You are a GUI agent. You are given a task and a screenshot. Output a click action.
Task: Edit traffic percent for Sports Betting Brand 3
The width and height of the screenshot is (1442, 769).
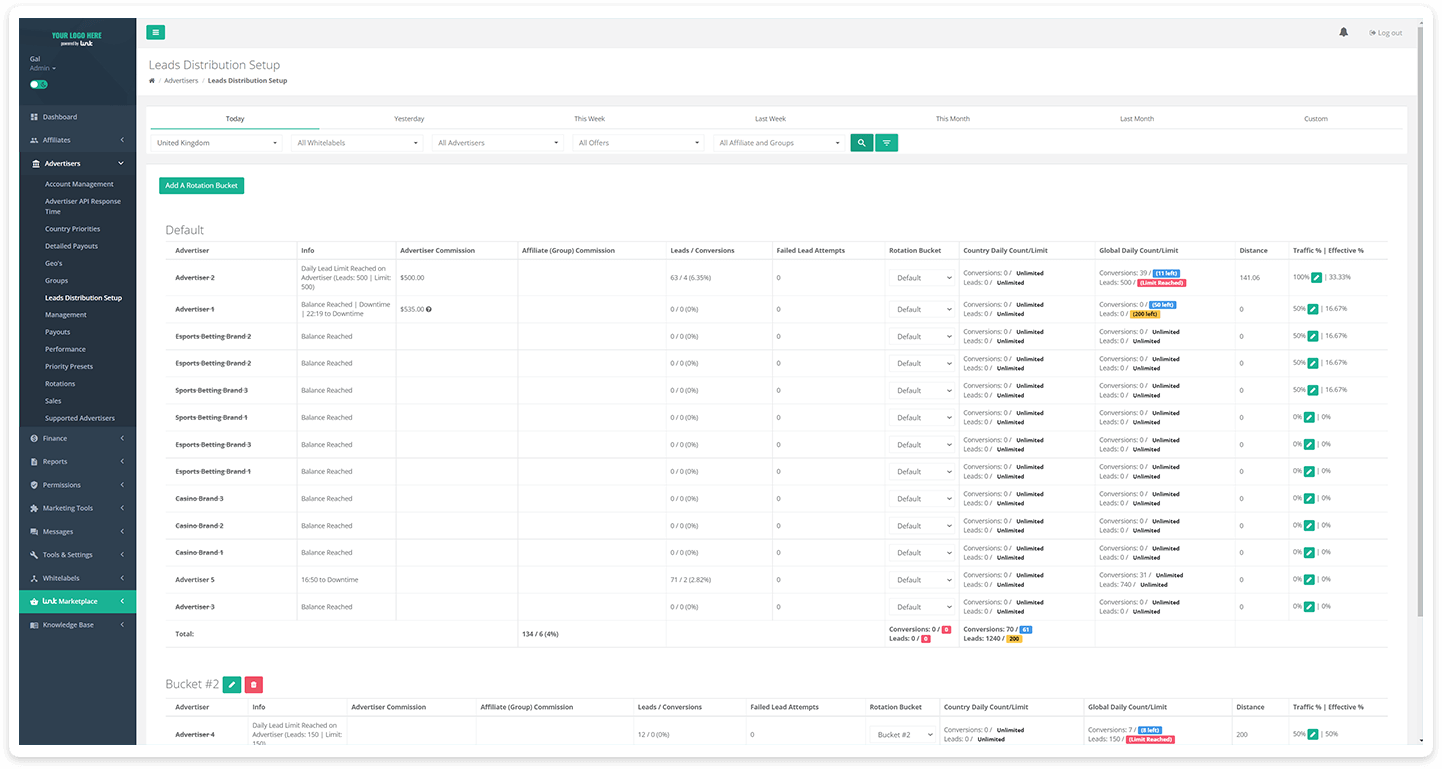pos(1313,390)
